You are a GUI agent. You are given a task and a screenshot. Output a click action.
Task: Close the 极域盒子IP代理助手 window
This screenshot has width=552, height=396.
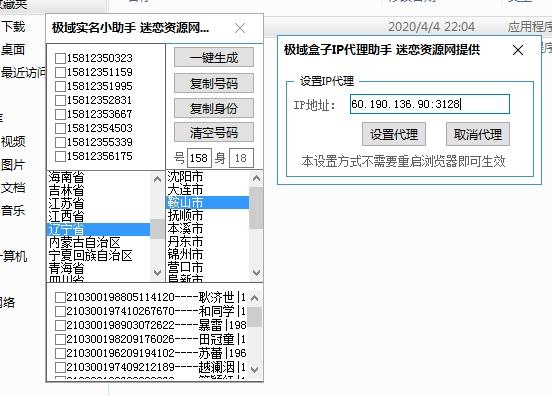click(x=518, y=50)
